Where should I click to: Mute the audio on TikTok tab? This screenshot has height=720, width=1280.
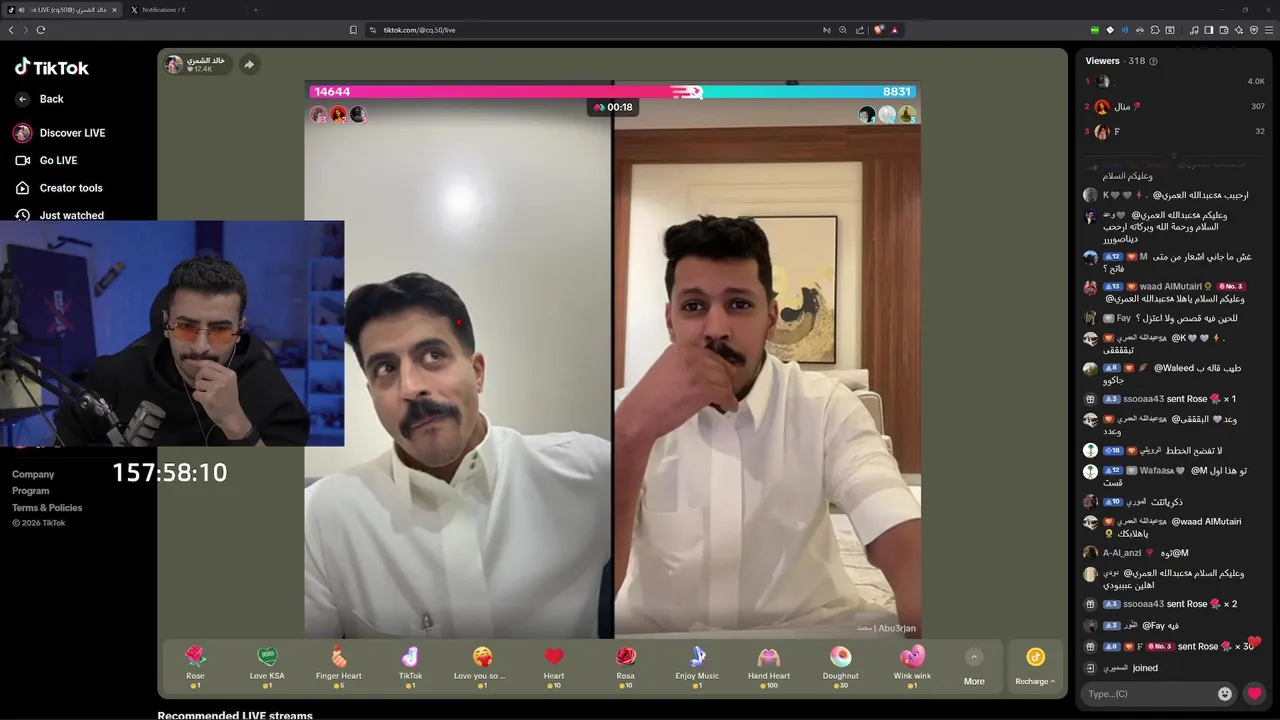coord(21,9)
